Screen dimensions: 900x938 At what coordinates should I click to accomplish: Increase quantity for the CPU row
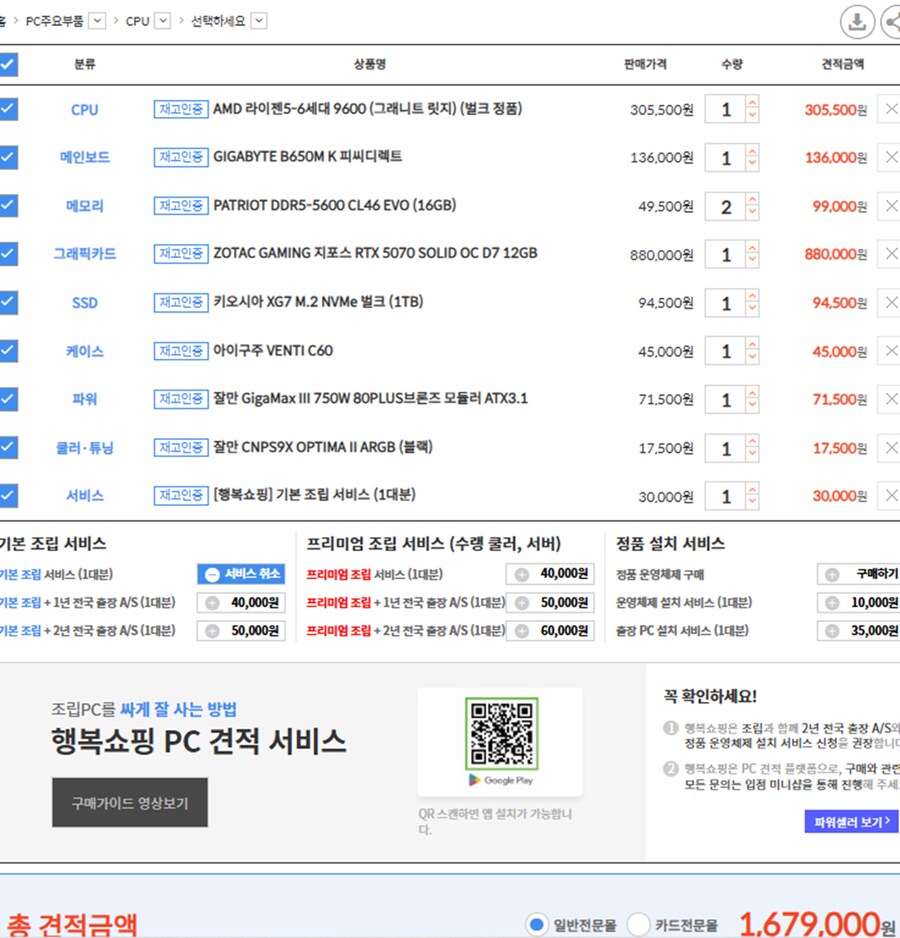[x=752, y=102]
